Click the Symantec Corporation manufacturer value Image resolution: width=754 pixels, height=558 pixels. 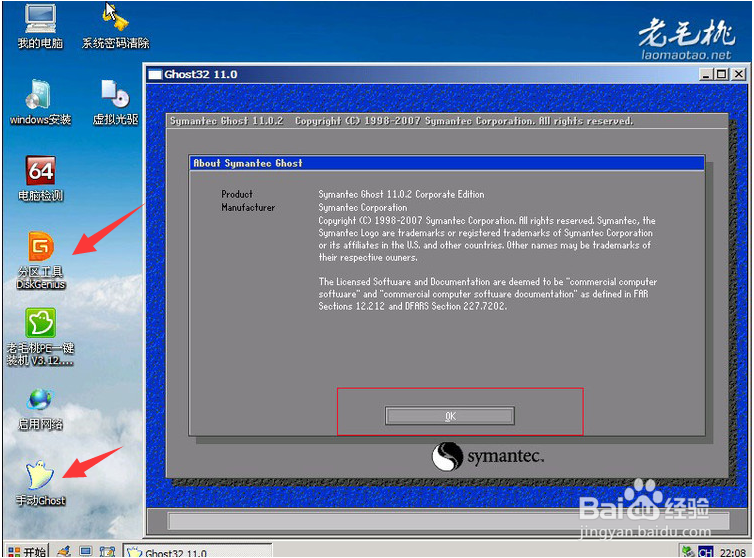coord(363,208)
